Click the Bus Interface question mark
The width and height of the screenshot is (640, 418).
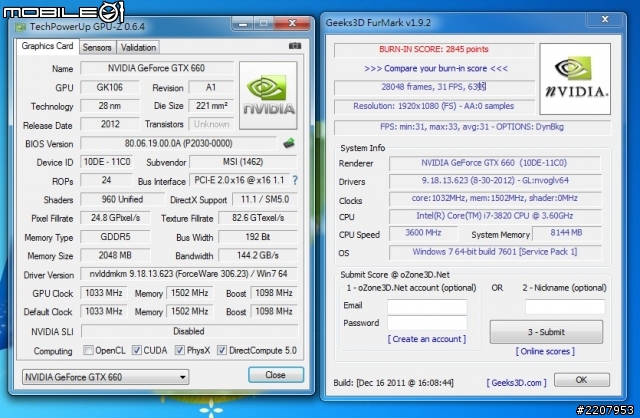pyautogui.click(x=295, y=180)
